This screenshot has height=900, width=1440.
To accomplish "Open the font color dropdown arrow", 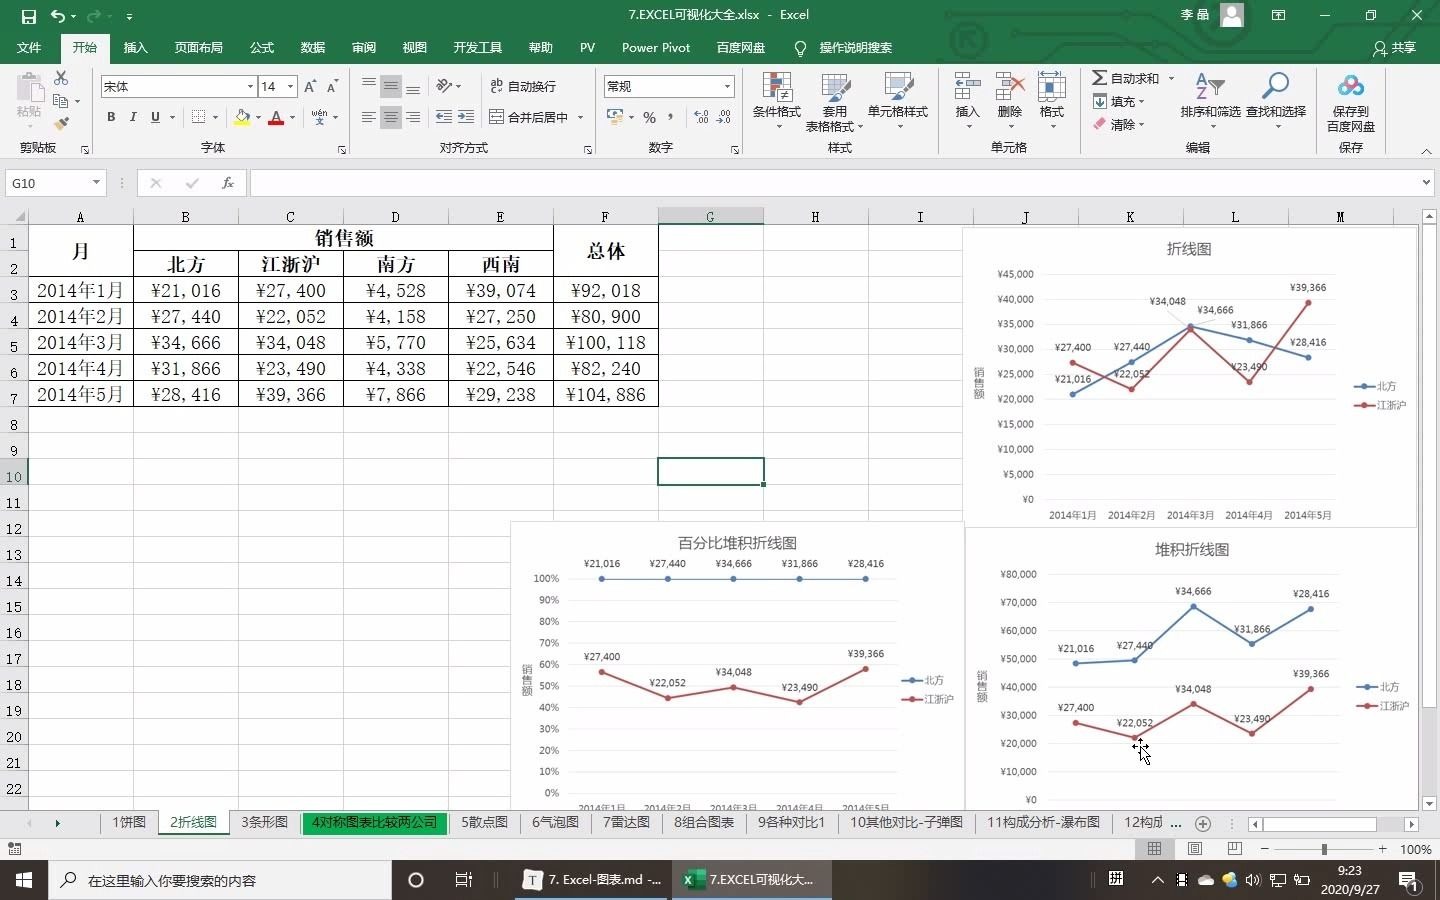I will [x=292, y=119].
